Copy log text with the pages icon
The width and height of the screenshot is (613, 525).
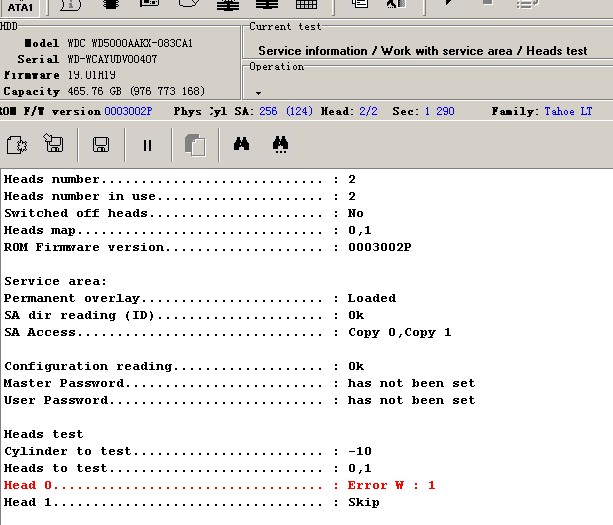pyautogui.click(x=195, y=145)
